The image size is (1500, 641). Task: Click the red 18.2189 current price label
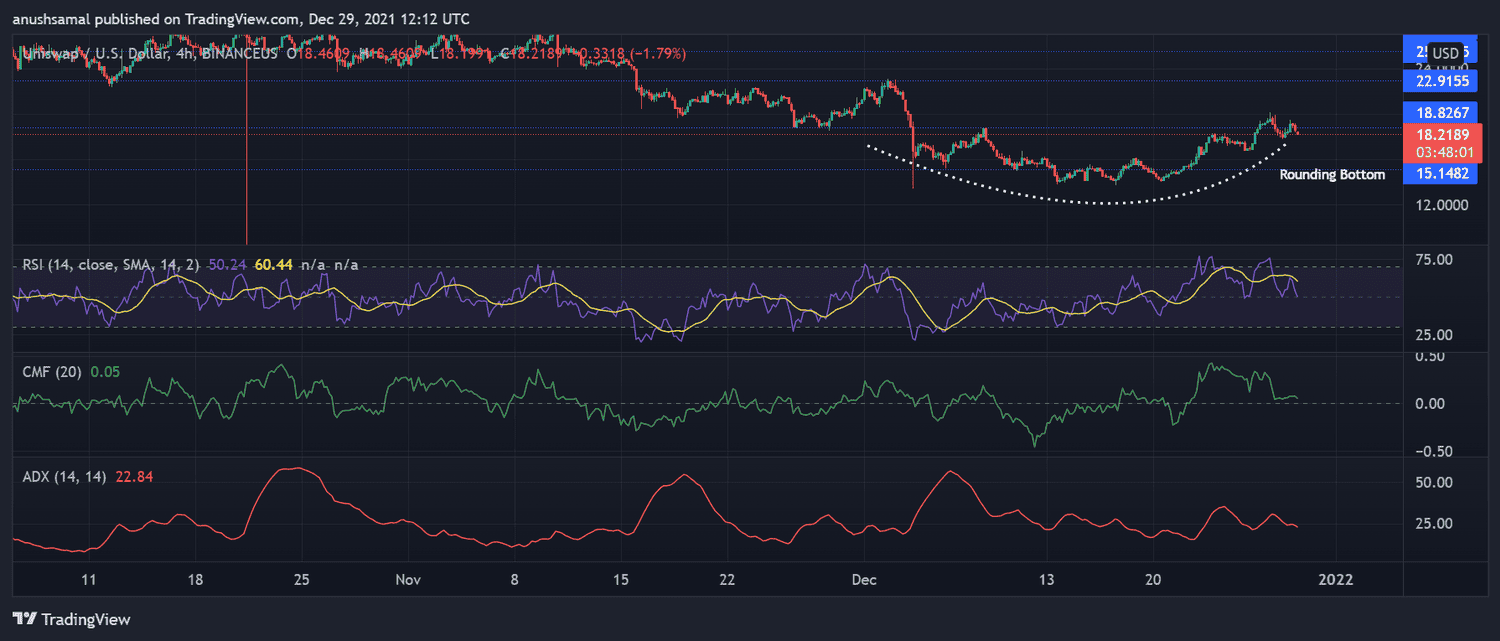click(1439, 135)
